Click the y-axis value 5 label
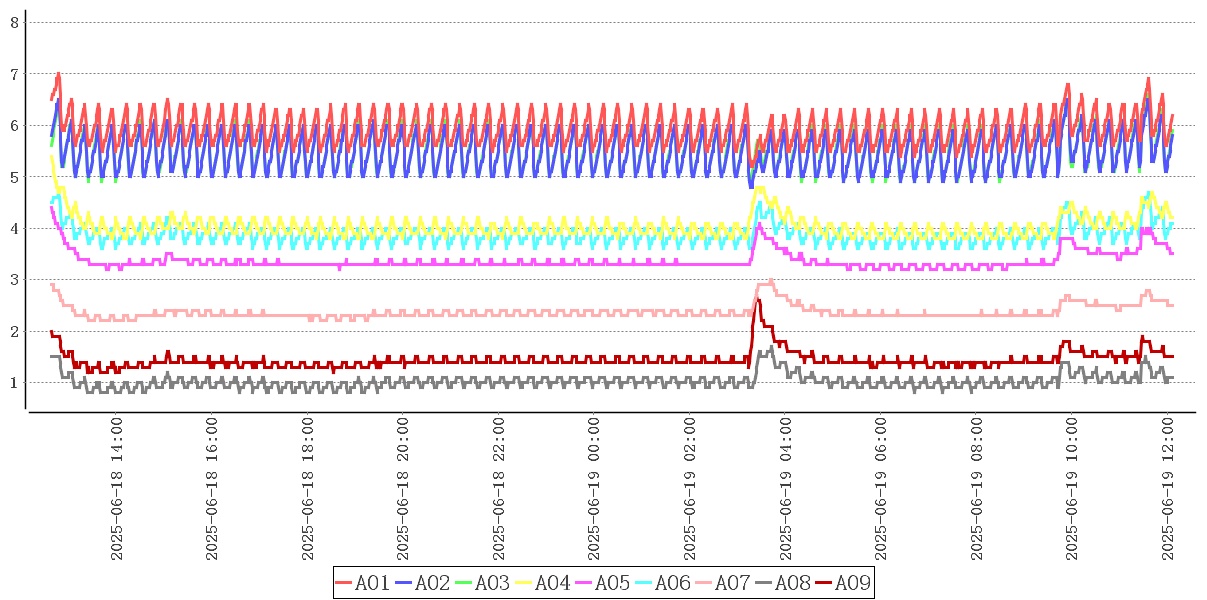The width and height of the screenshot is (1207, 600). 14,177
